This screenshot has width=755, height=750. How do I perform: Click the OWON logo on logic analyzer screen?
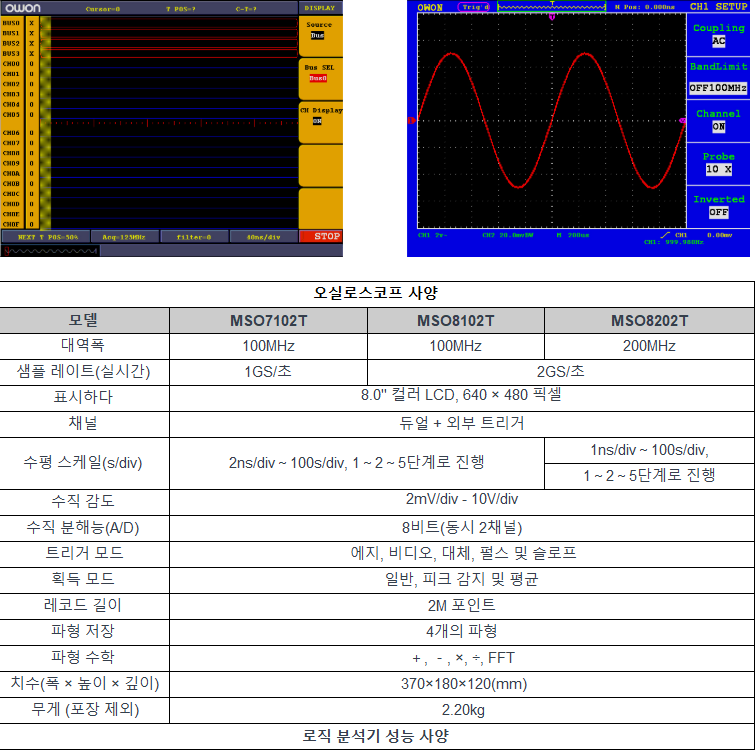coord(23,8)
